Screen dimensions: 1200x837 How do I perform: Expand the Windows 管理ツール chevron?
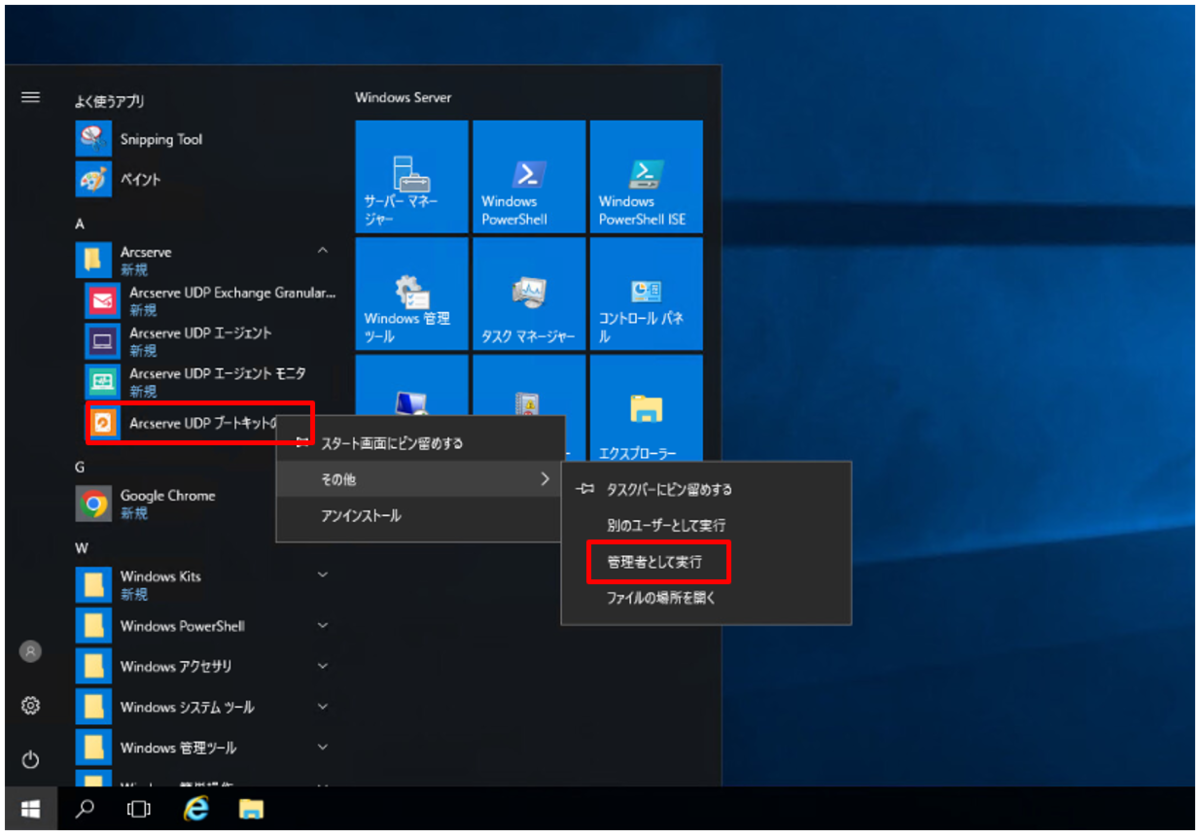click(322, 747)
